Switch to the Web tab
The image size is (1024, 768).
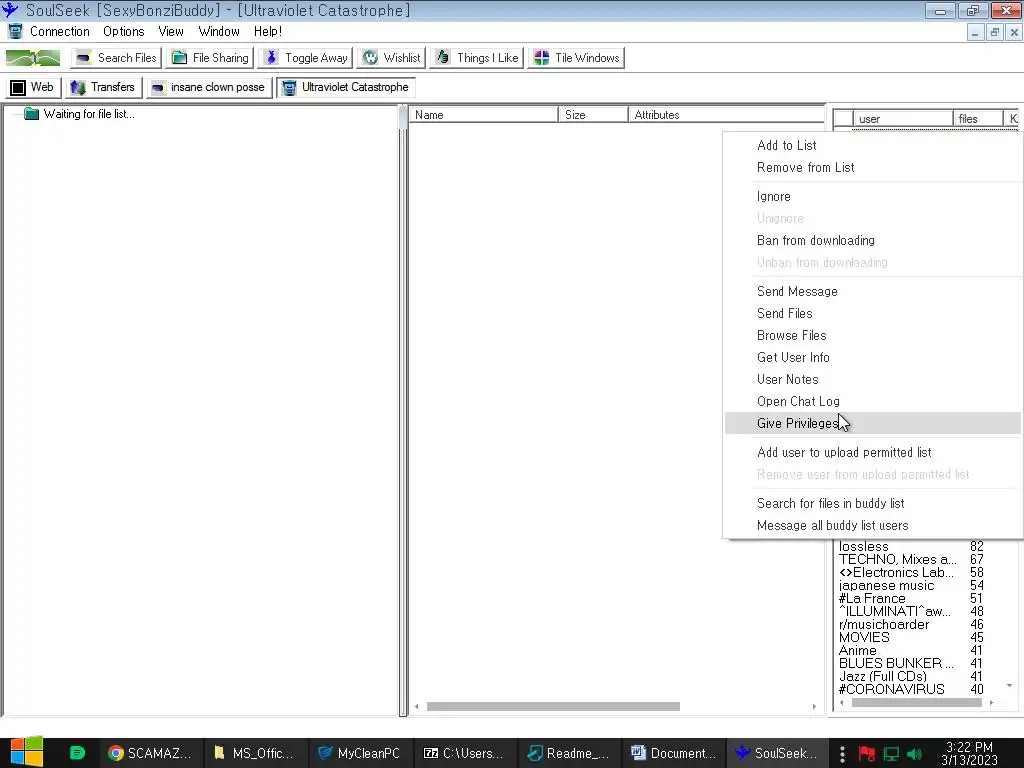33,87
